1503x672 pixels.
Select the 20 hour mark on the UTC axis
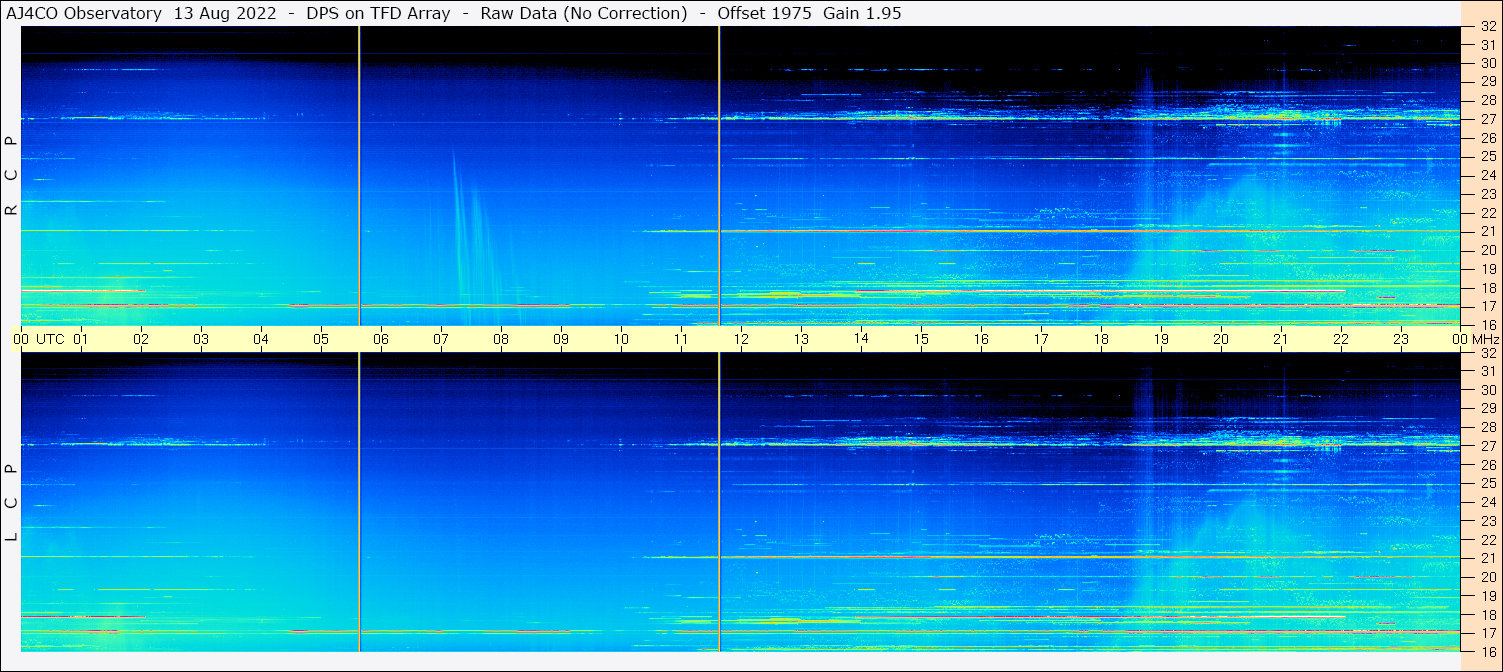[x=1221, y=339]
